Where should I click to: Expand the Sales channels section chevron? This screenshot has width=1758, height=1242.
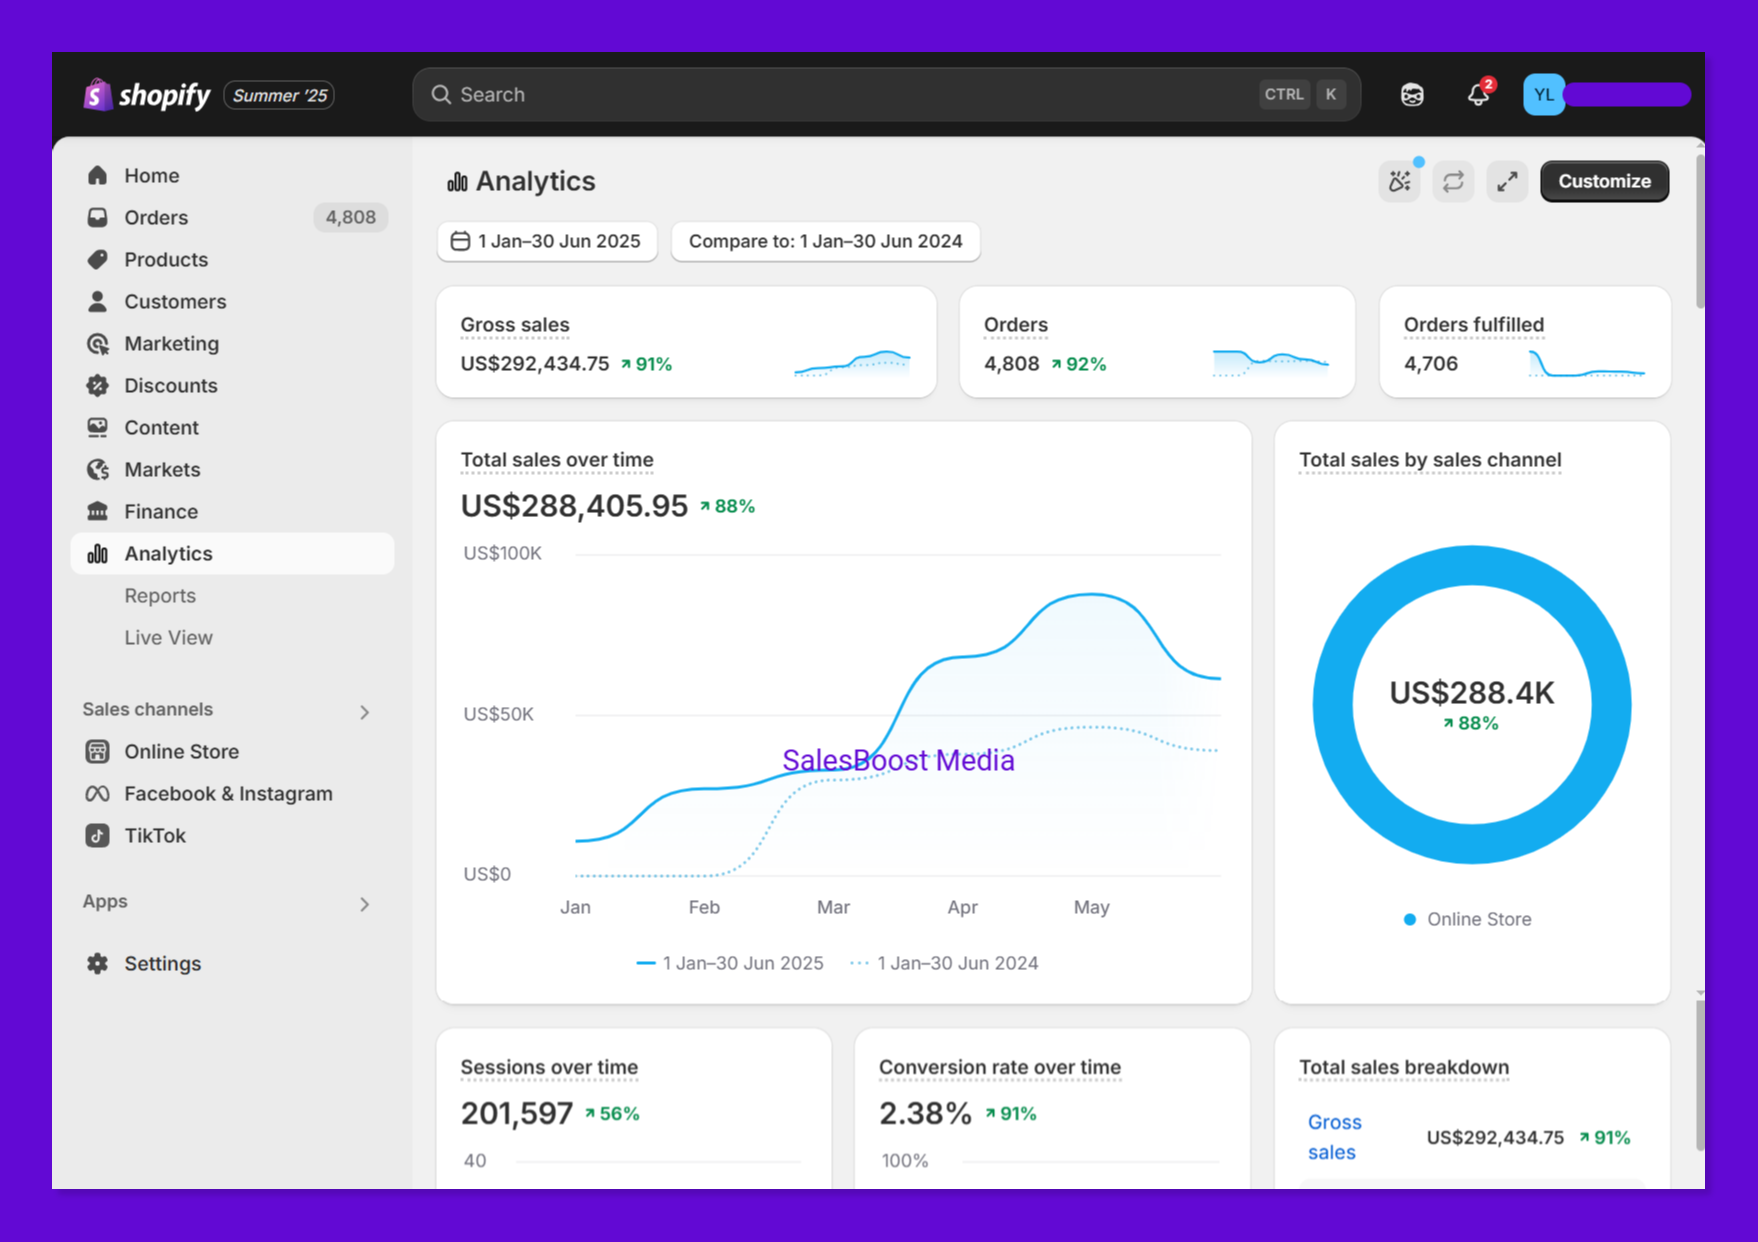coord(365,711)
